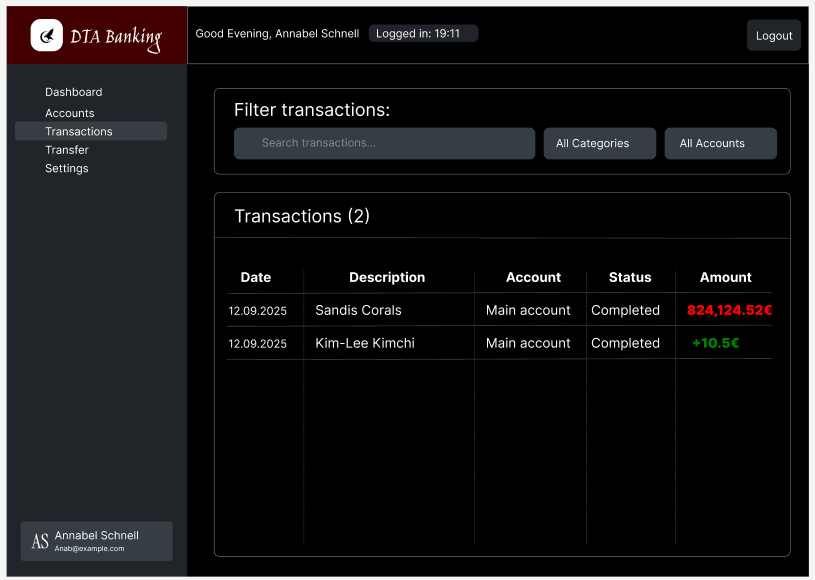Click the Amount column header

(x=725, y=277)
